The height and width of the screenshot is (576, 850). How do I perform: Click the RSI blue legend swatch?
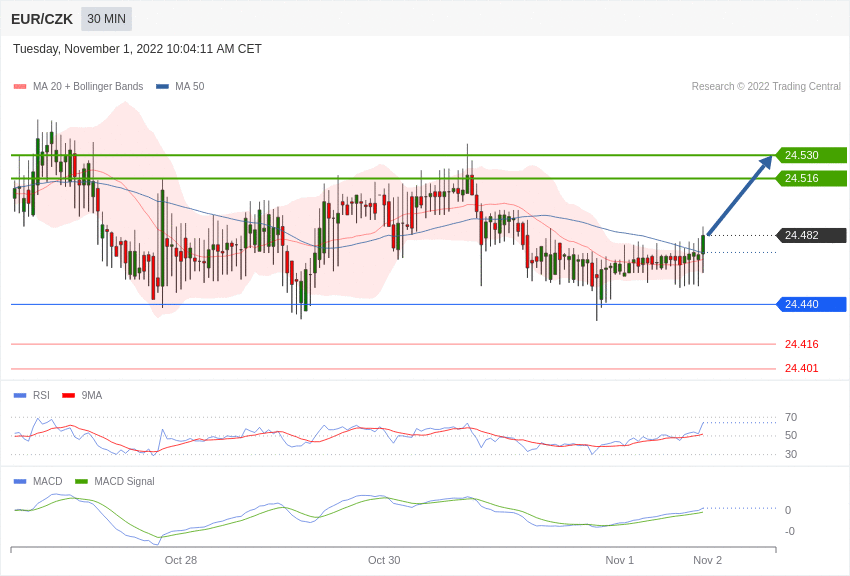tap(20, 396)
